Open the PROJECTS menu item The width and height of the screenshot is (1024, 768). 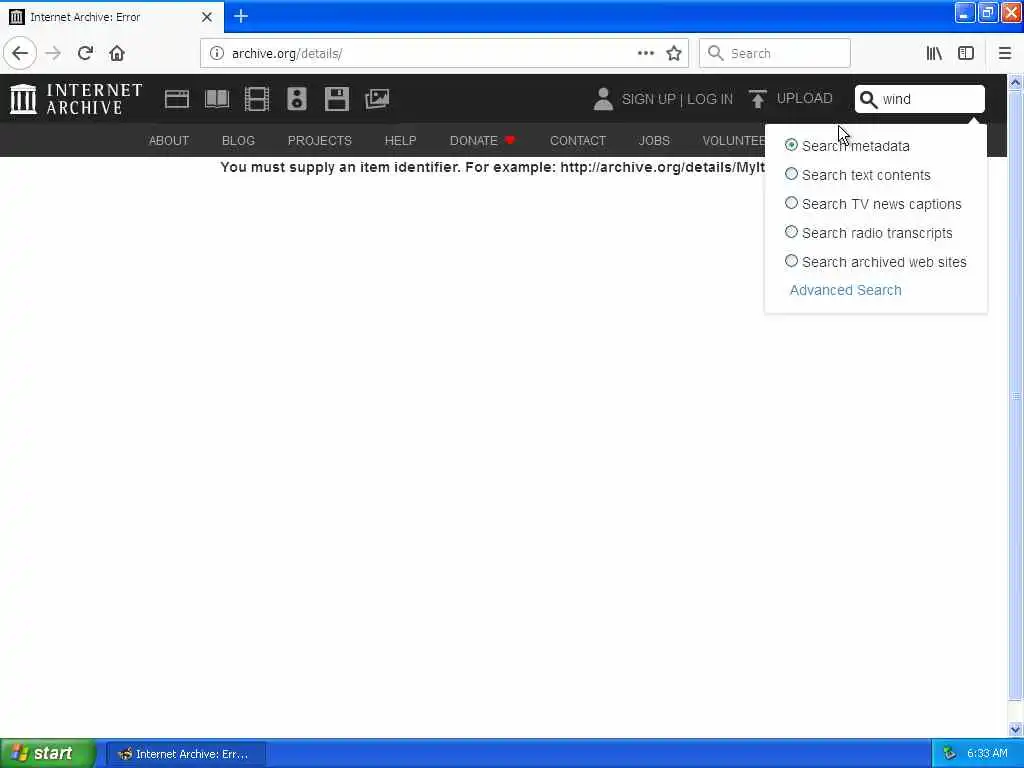pyautogui.click(x=319, y=140)
